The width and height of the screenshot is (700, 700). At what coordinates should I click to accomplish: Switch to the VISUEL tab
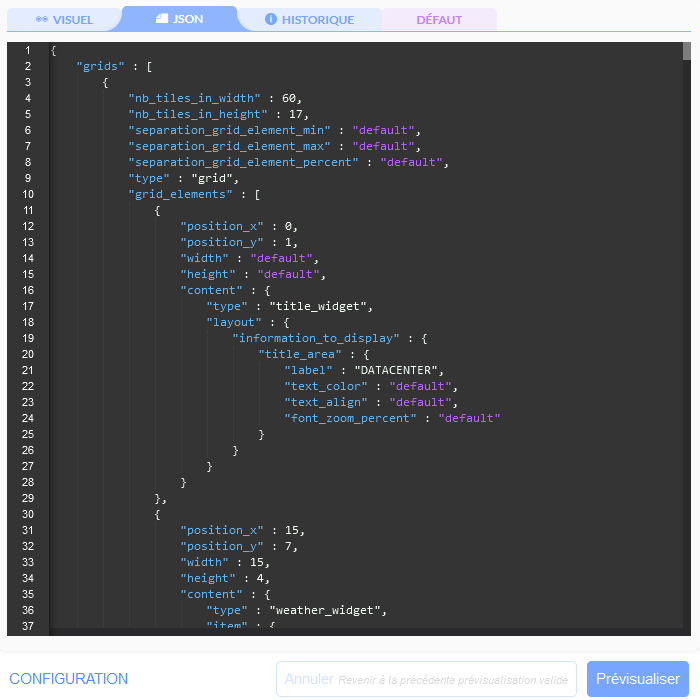pos(64,20)
